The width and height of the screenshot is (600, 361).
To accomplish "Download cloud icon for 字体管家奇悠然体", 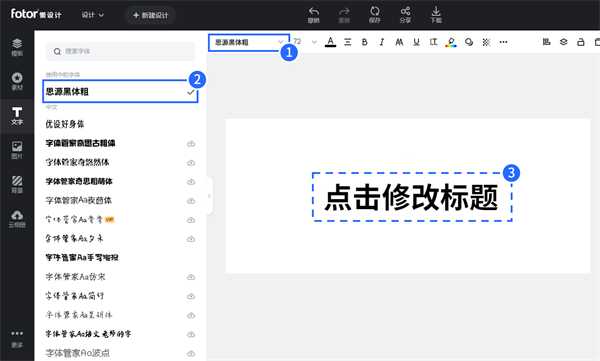I will (191, 163).
